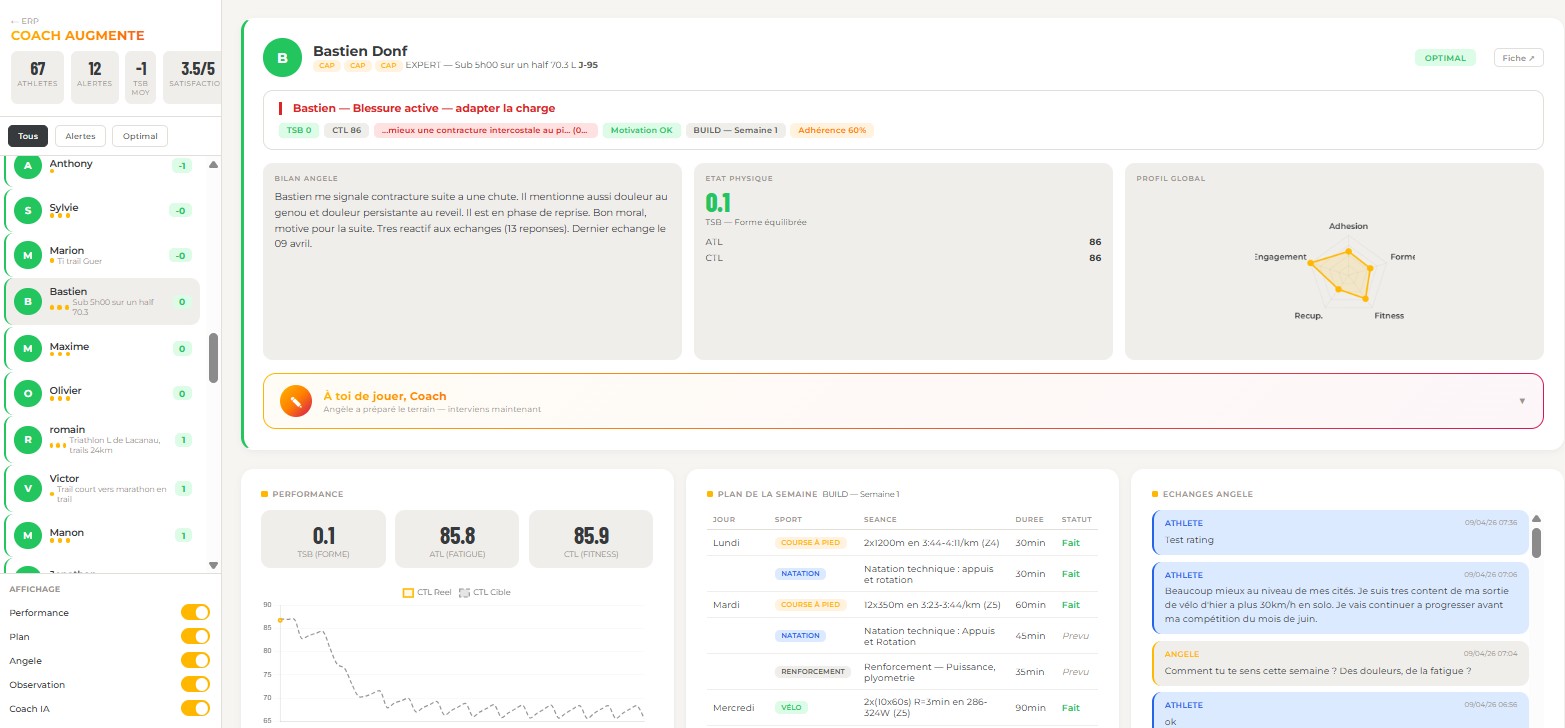Click the Tous filter button

pyautogui.click(x=27, y=136)
